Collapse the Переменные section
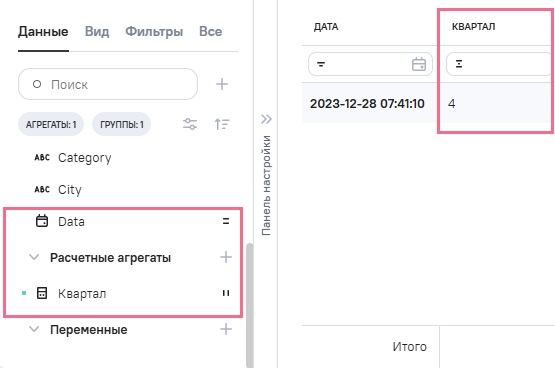Image resolution: width=555 pixels, height=368 pixels. click(x=34, y=329)
